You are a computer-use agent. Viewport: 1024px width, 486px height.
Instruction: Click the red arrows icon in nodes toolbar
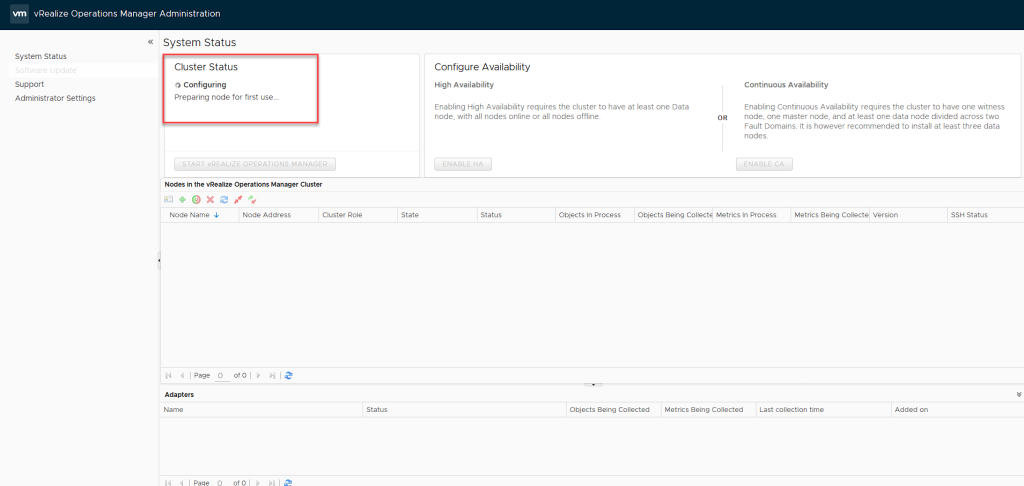(x=238, y=200)
